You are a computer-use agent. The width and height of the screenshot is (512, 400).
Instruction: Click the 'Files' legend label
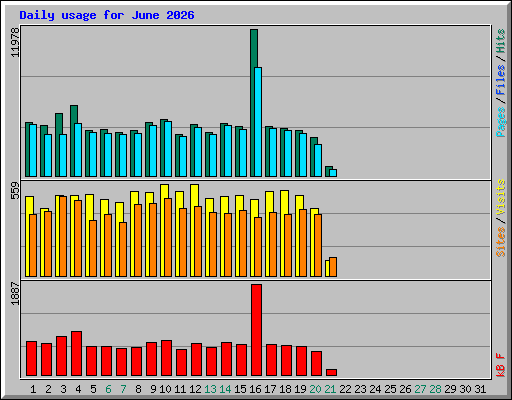501,80
